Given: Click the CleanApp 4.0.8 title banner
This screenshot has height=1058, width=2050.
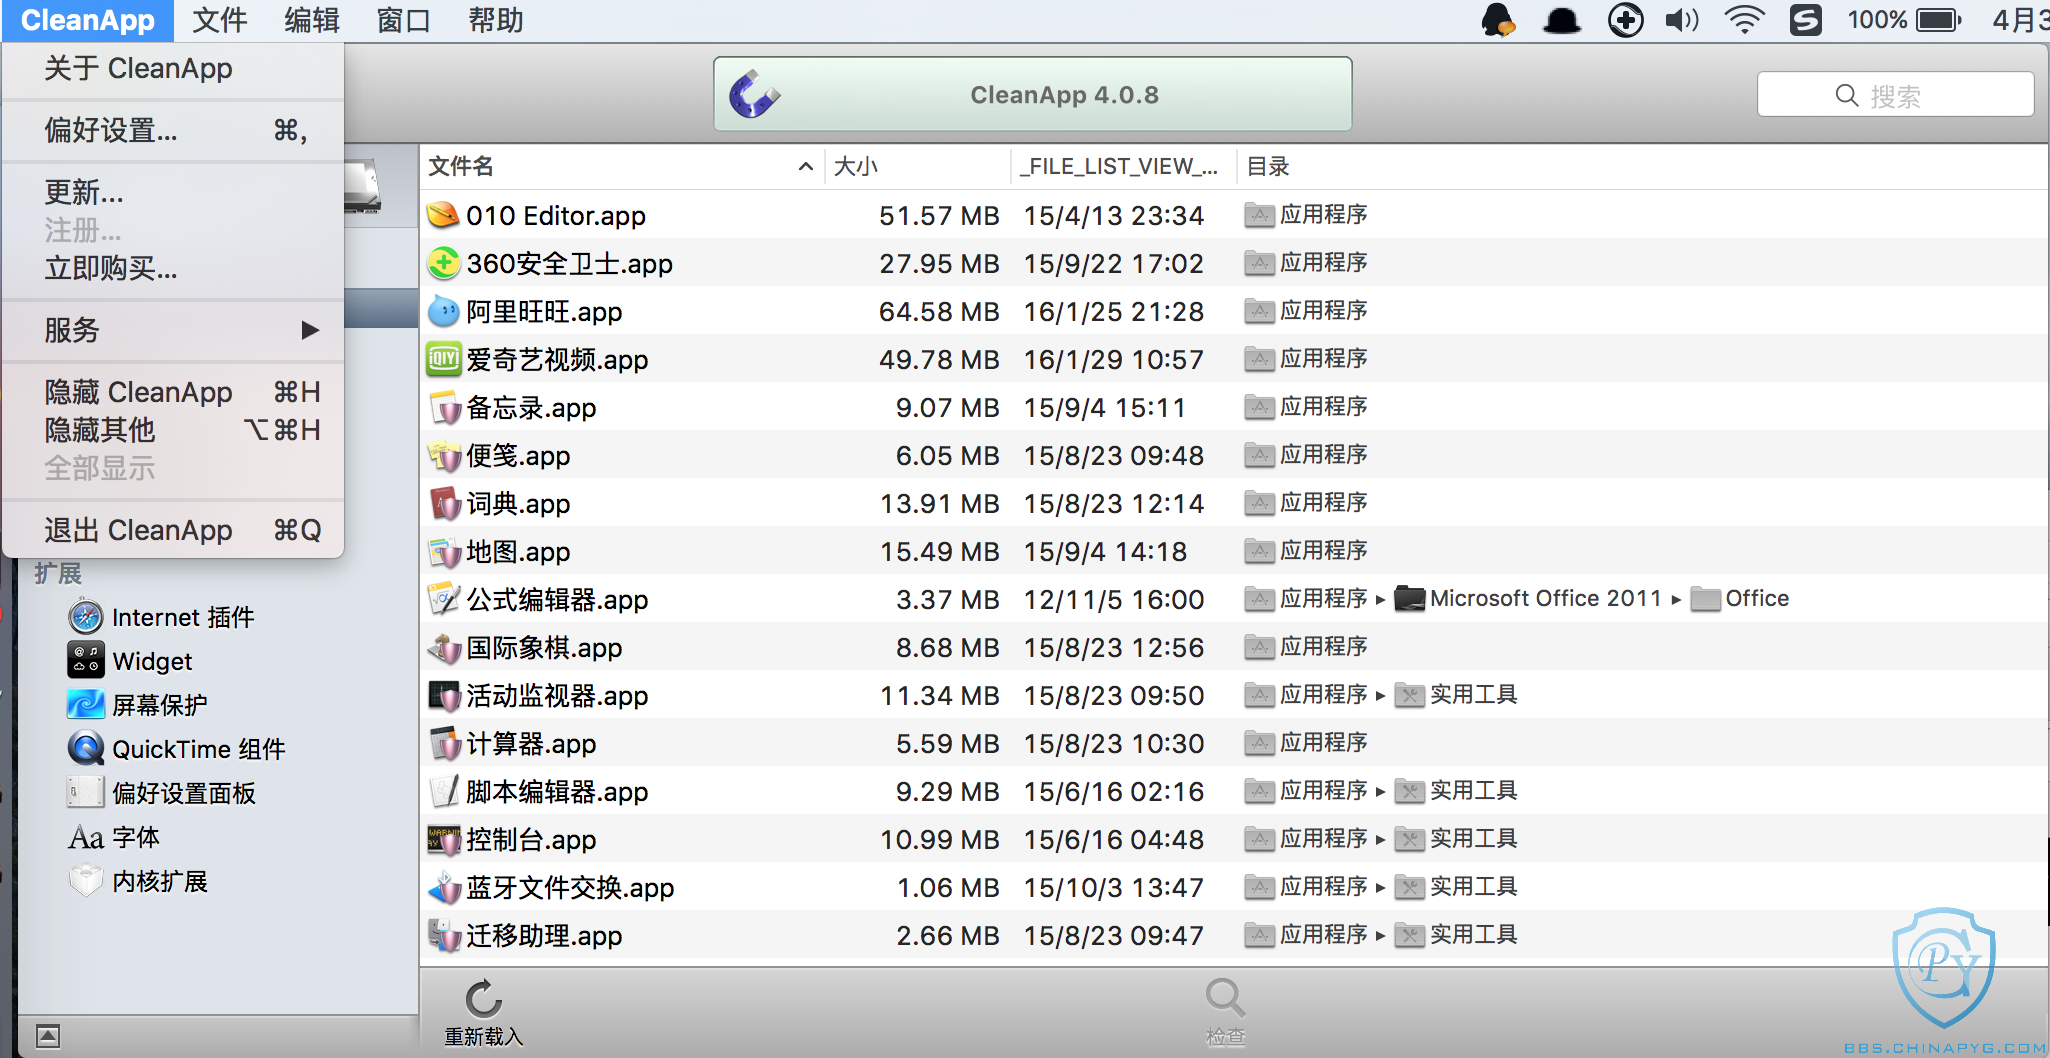Looking at the screenshot, I should [1033, 94].
